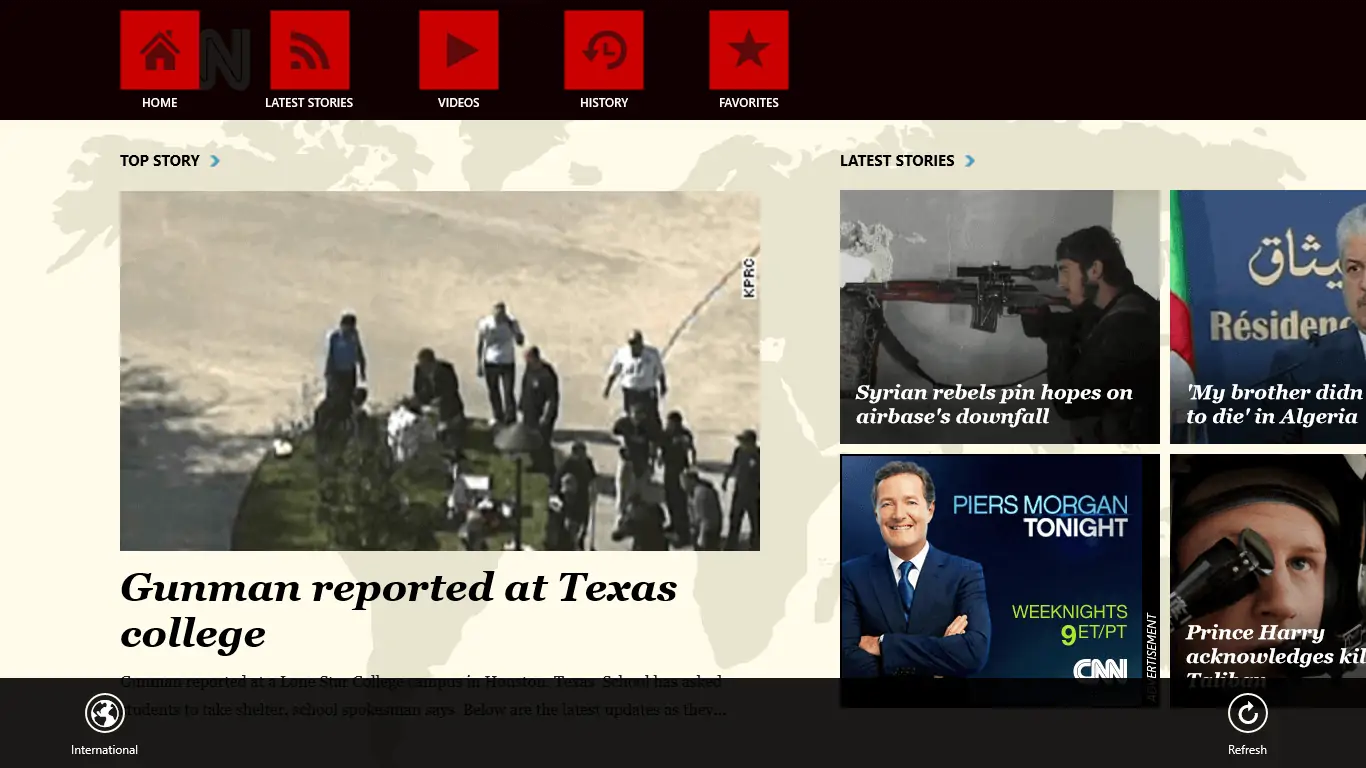Click 'Syrian rebels pin hopes on airbase's downfall' text

pos(994,404)
